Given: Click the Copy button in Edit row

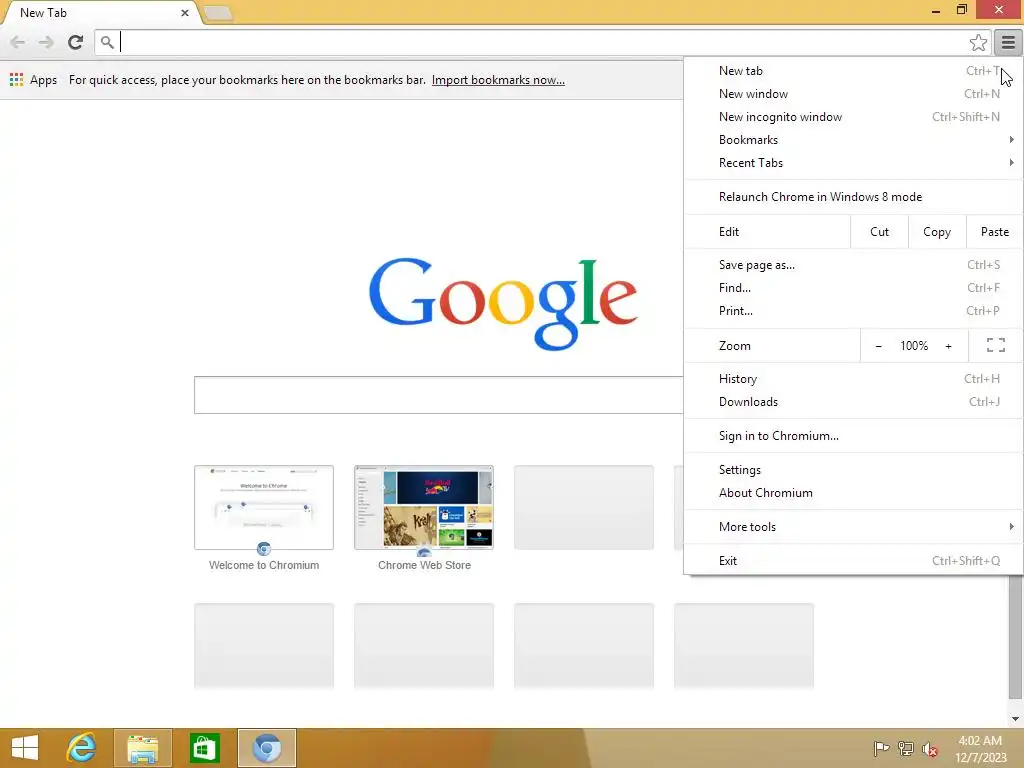Looking at the screenshot, I should (936, 232).
